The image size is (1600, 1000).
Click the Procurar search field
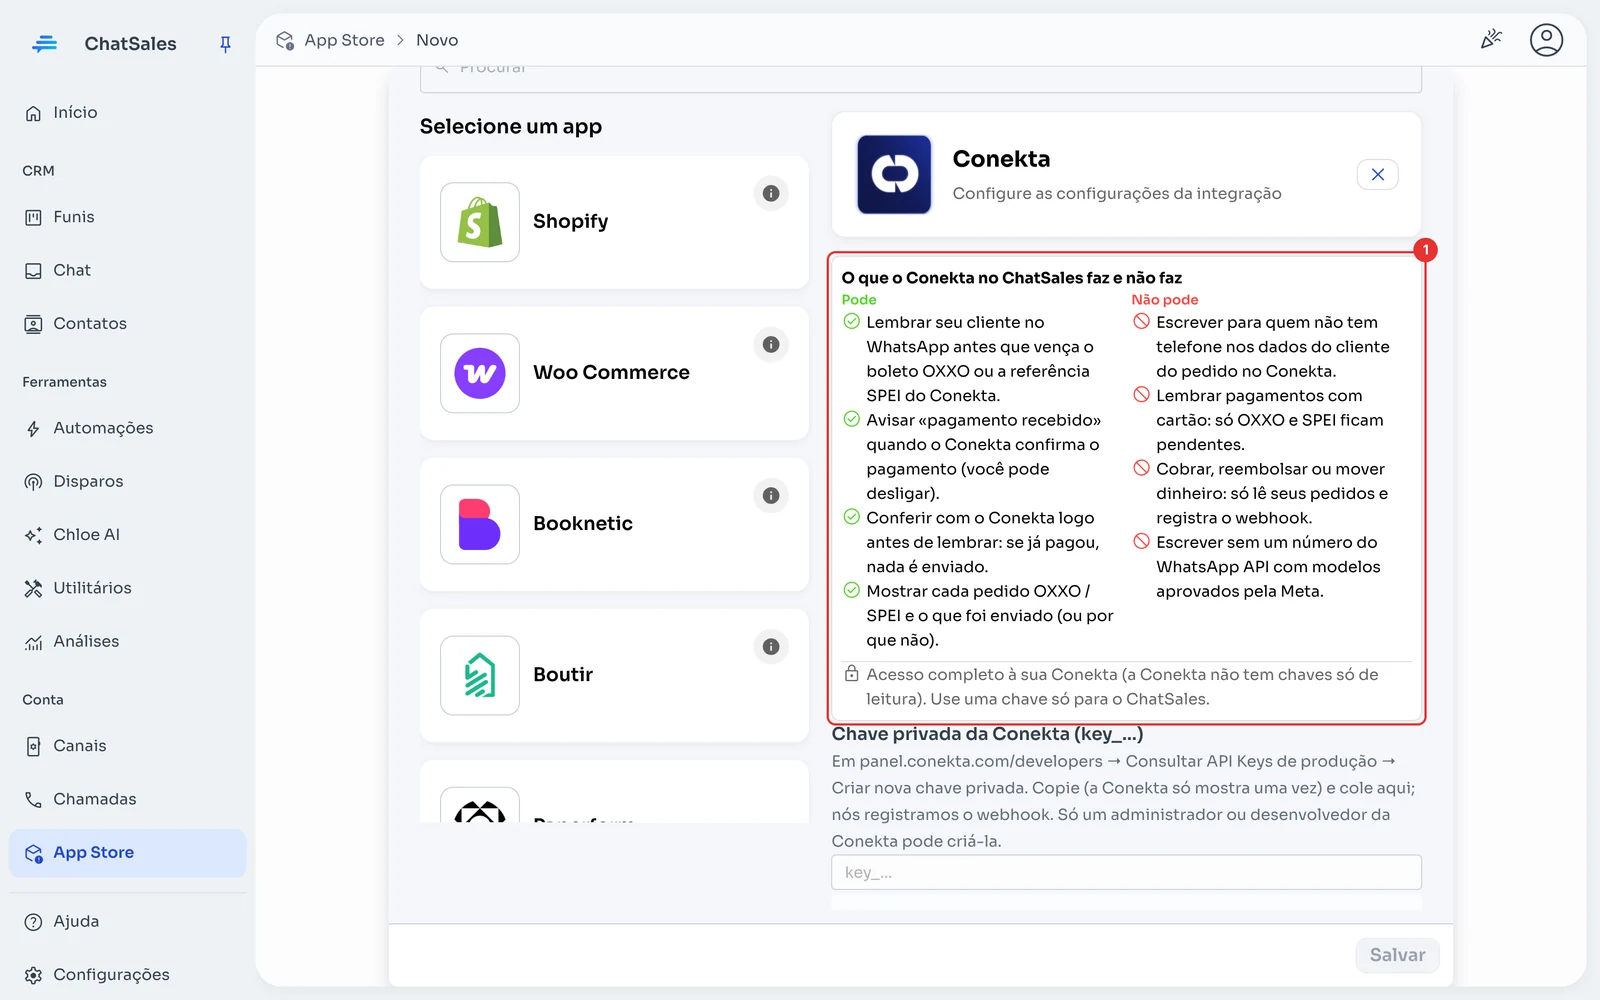tap(920, 78)
